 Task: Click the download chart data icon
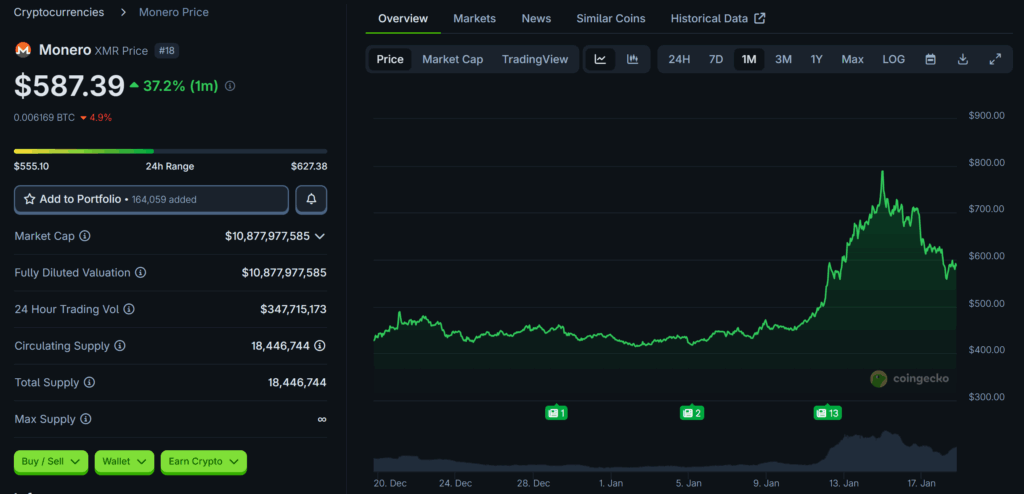(963, 59)
